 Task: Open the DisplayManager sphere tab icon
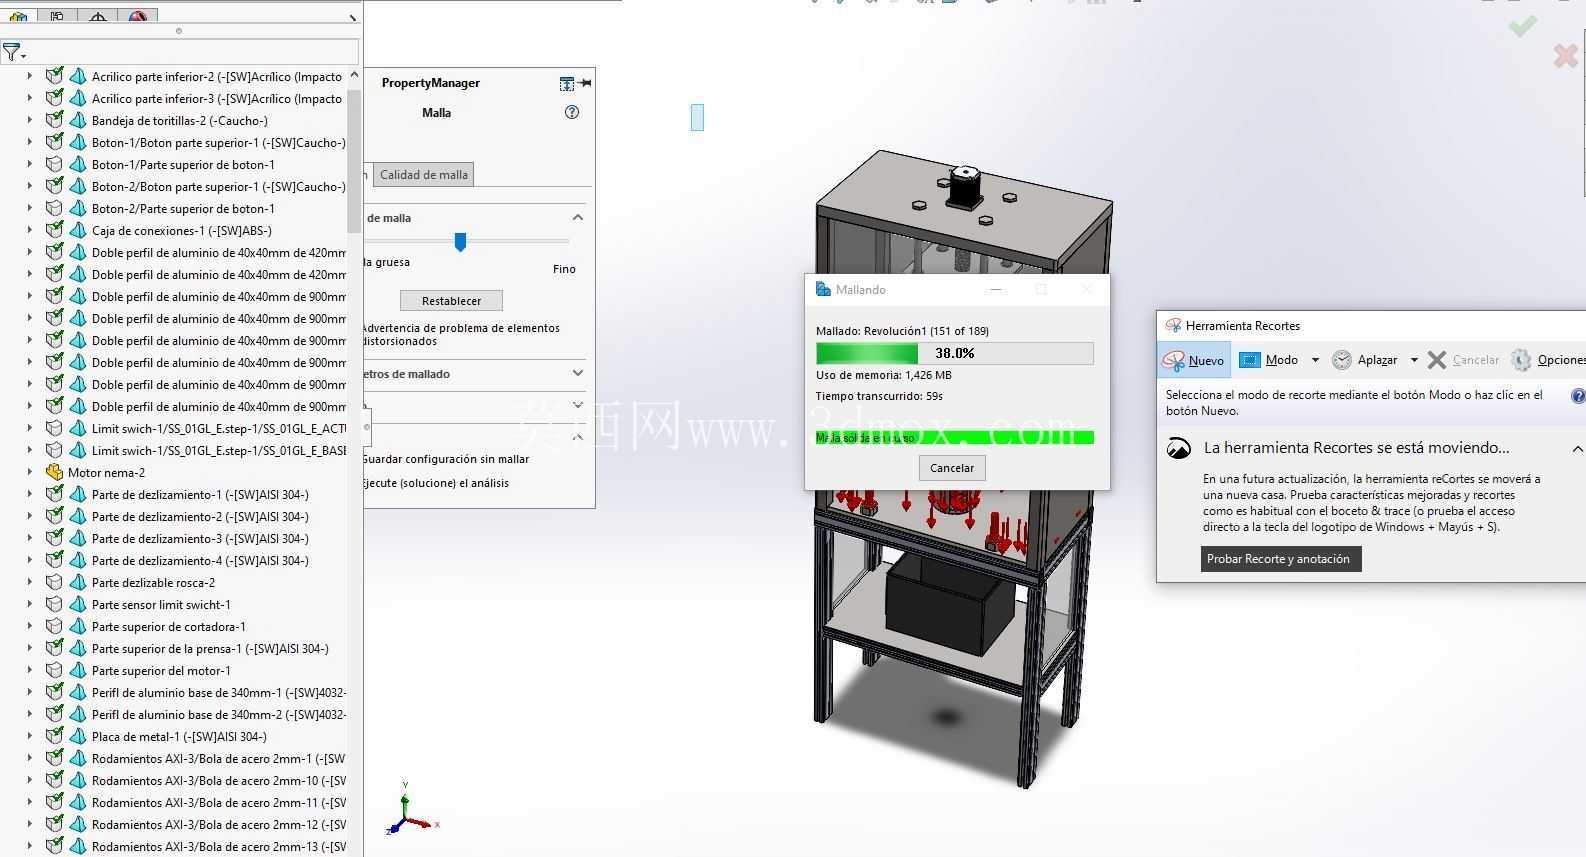(138, 17)
